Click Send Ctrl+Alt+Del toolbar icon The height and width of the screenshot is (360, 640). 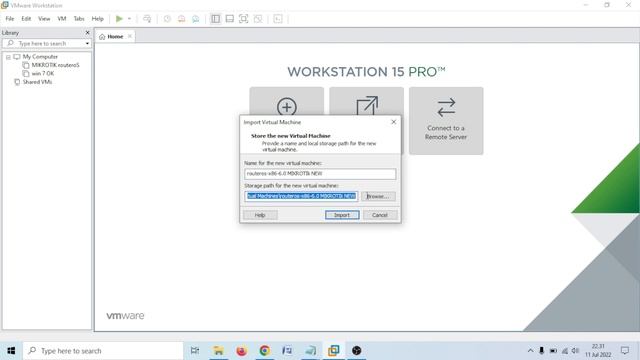click(x=147, y=19)
